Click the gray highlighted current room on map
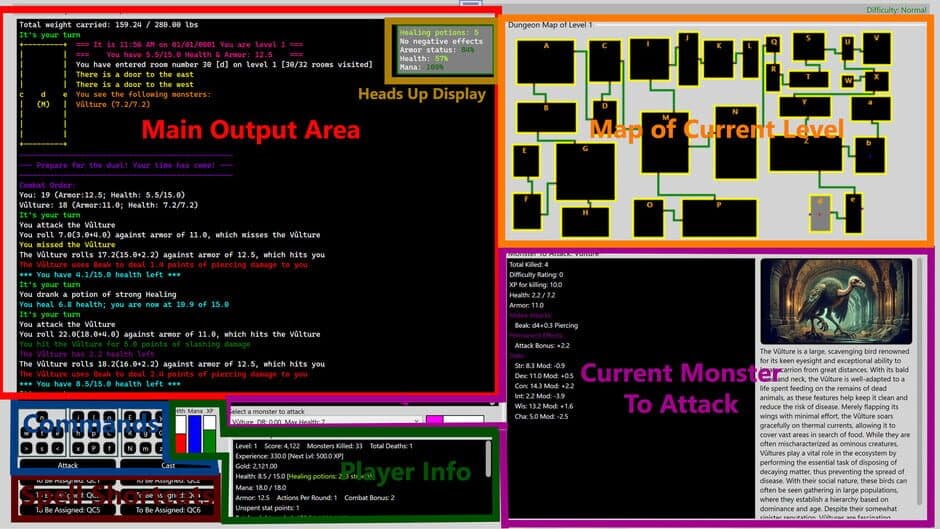 tap(820, 213)
